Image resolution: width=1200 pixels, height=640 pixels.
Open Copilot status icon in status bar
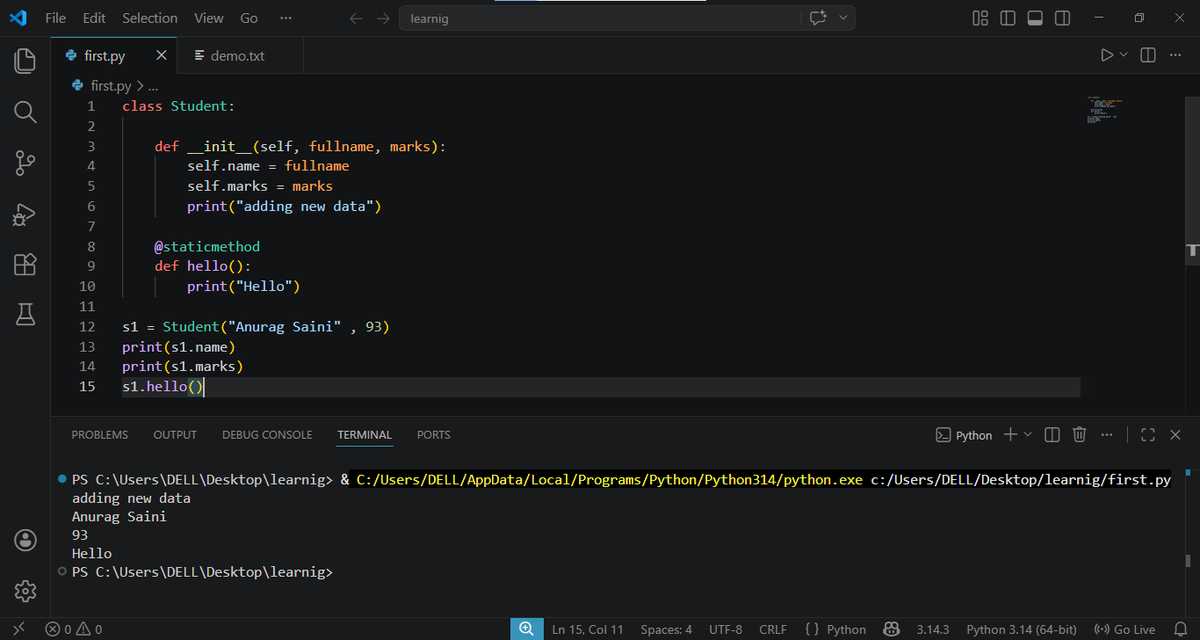click(892, 629)
